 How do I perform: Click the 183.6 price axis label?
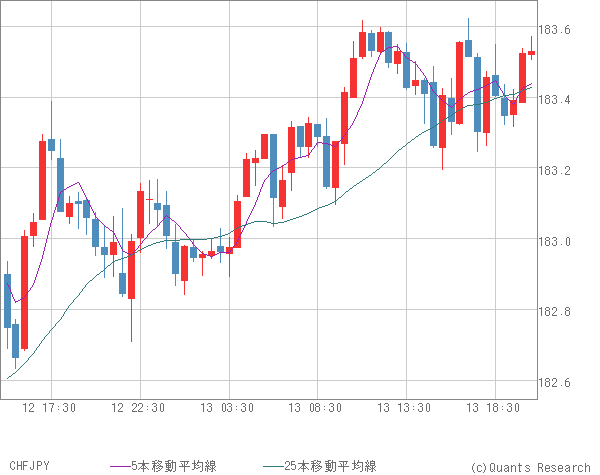point(554,29)
